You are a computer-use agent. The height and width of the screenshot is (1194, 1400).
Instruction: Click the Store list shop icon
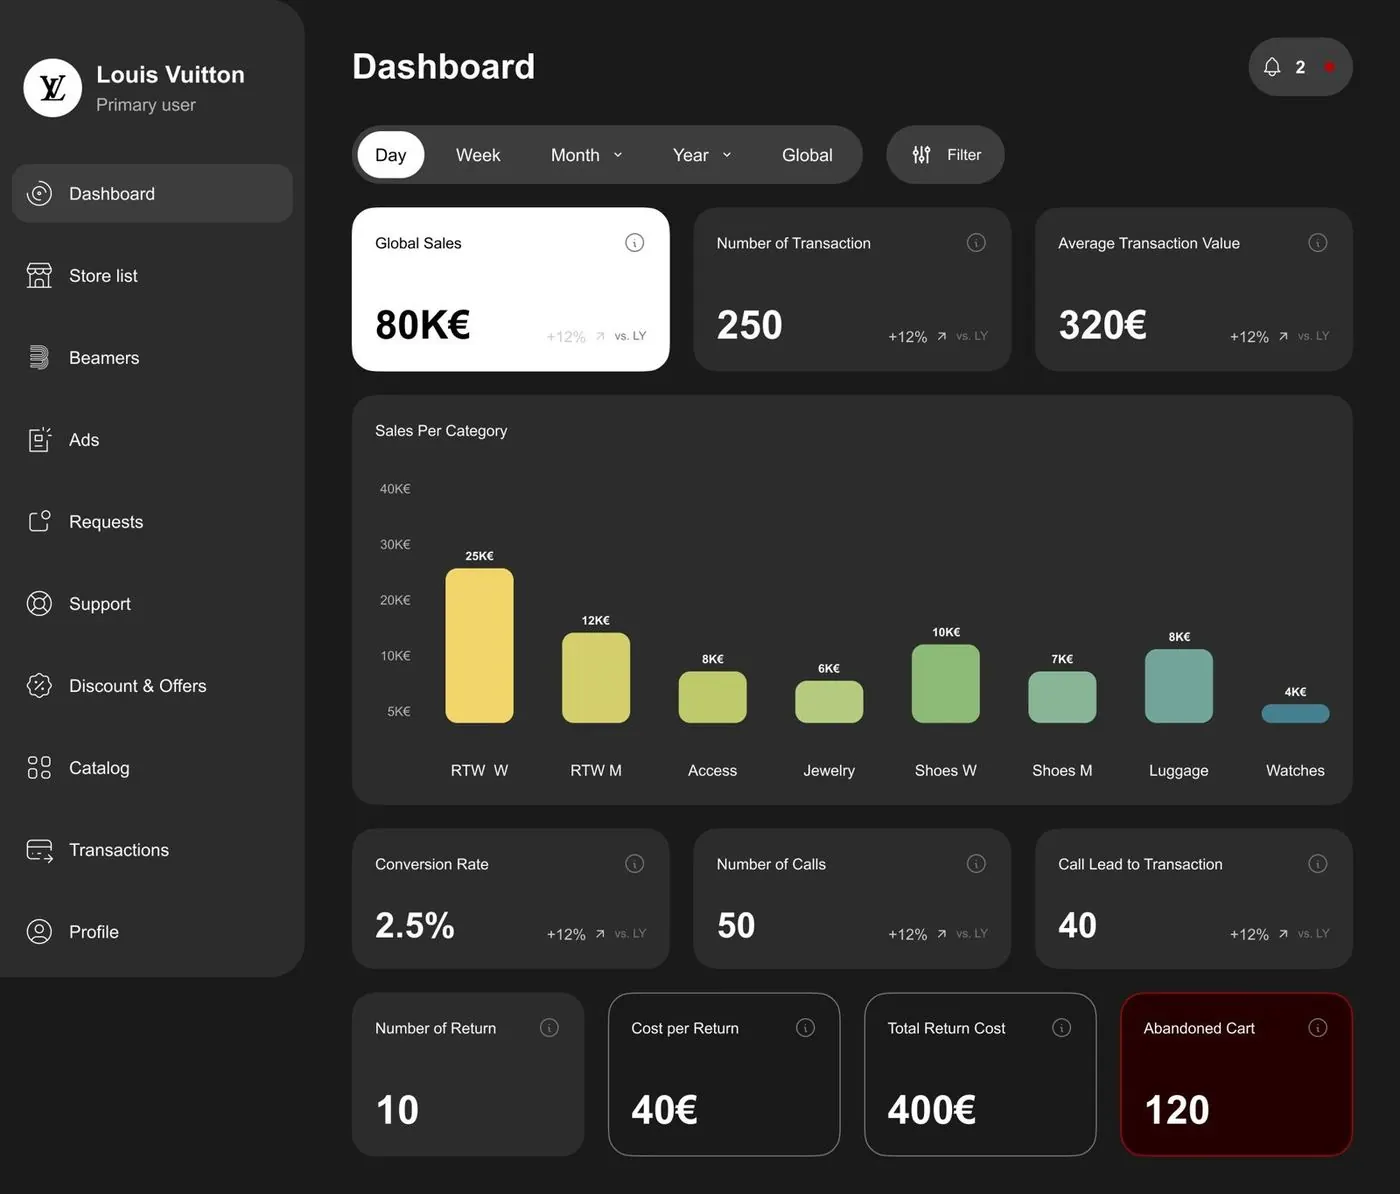39,275
